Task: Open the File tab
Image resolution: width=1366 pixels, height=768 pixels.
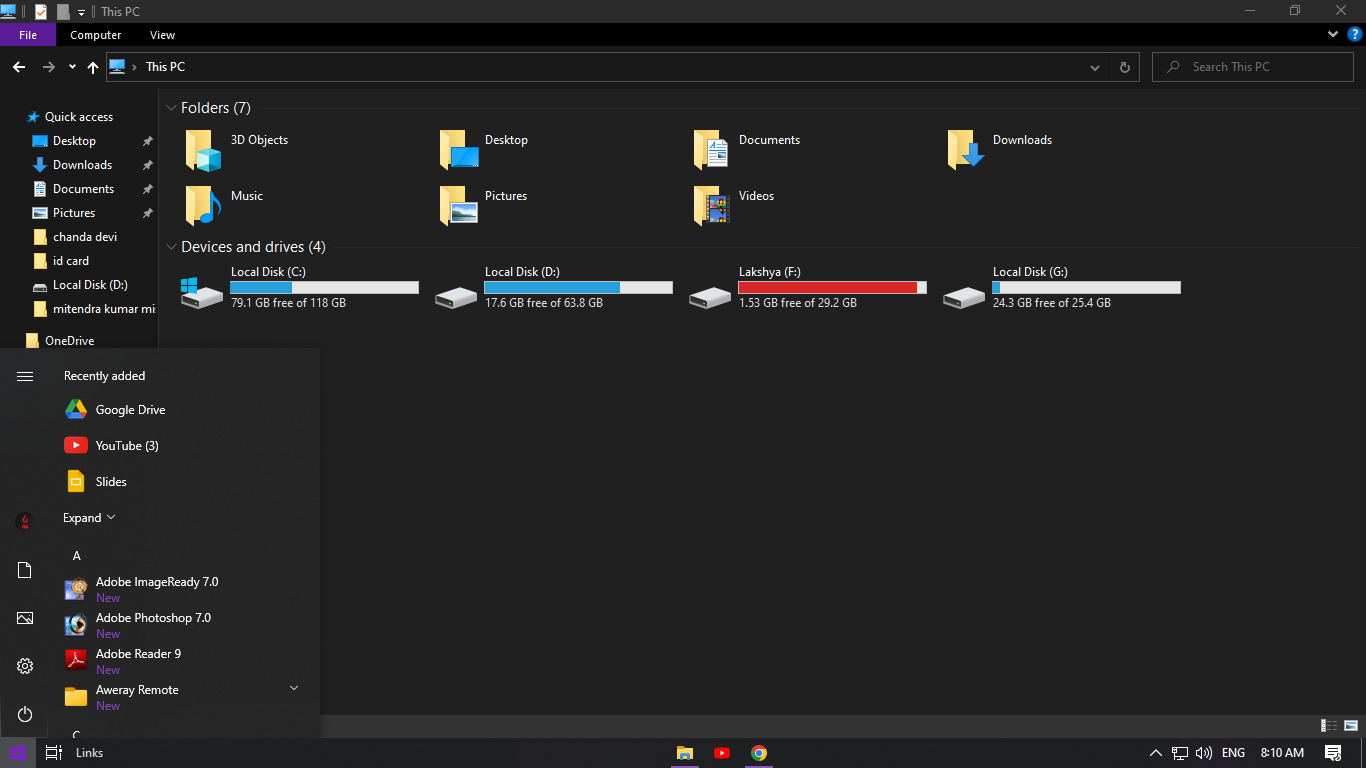Action: click(28, 35)
